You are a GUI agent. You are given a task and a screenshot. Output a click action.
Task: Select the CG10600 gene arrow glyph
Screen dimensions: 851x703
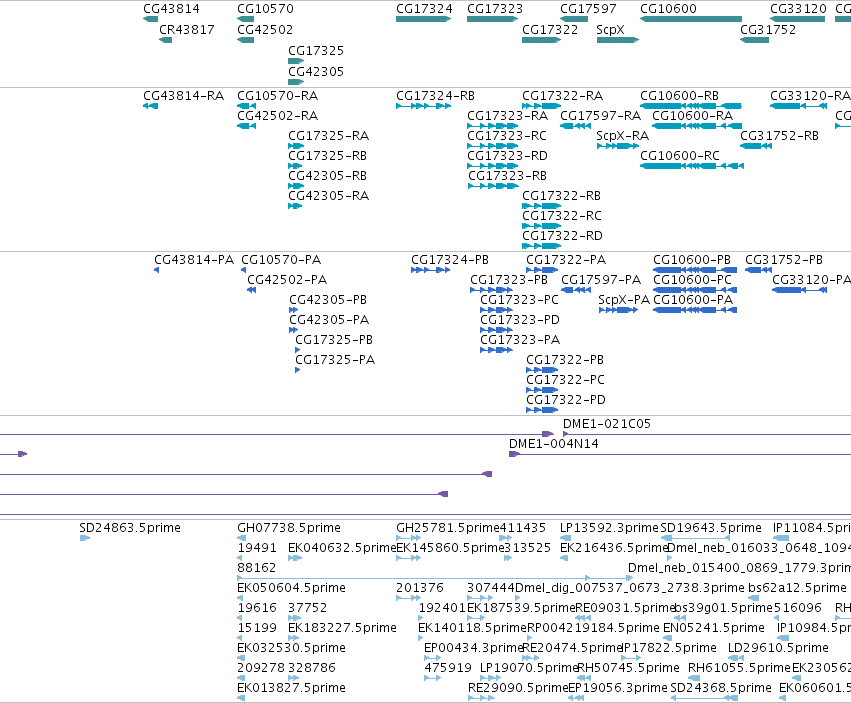pos(691,19)
